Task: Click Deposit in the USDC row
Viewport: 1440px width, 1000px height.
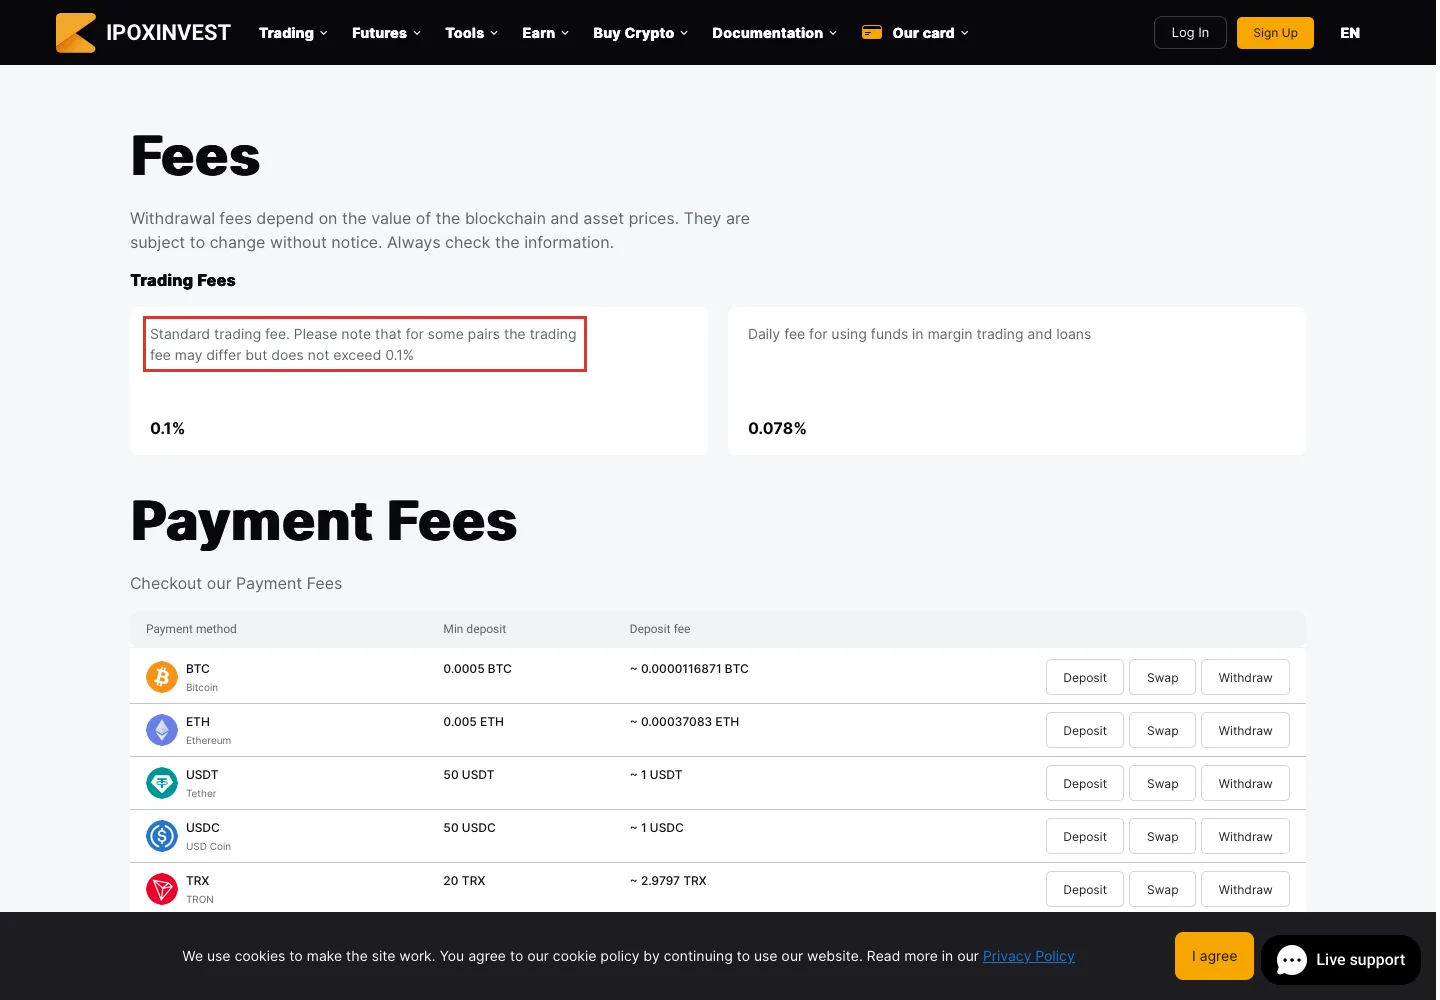Action: (x=1084, y=836)
